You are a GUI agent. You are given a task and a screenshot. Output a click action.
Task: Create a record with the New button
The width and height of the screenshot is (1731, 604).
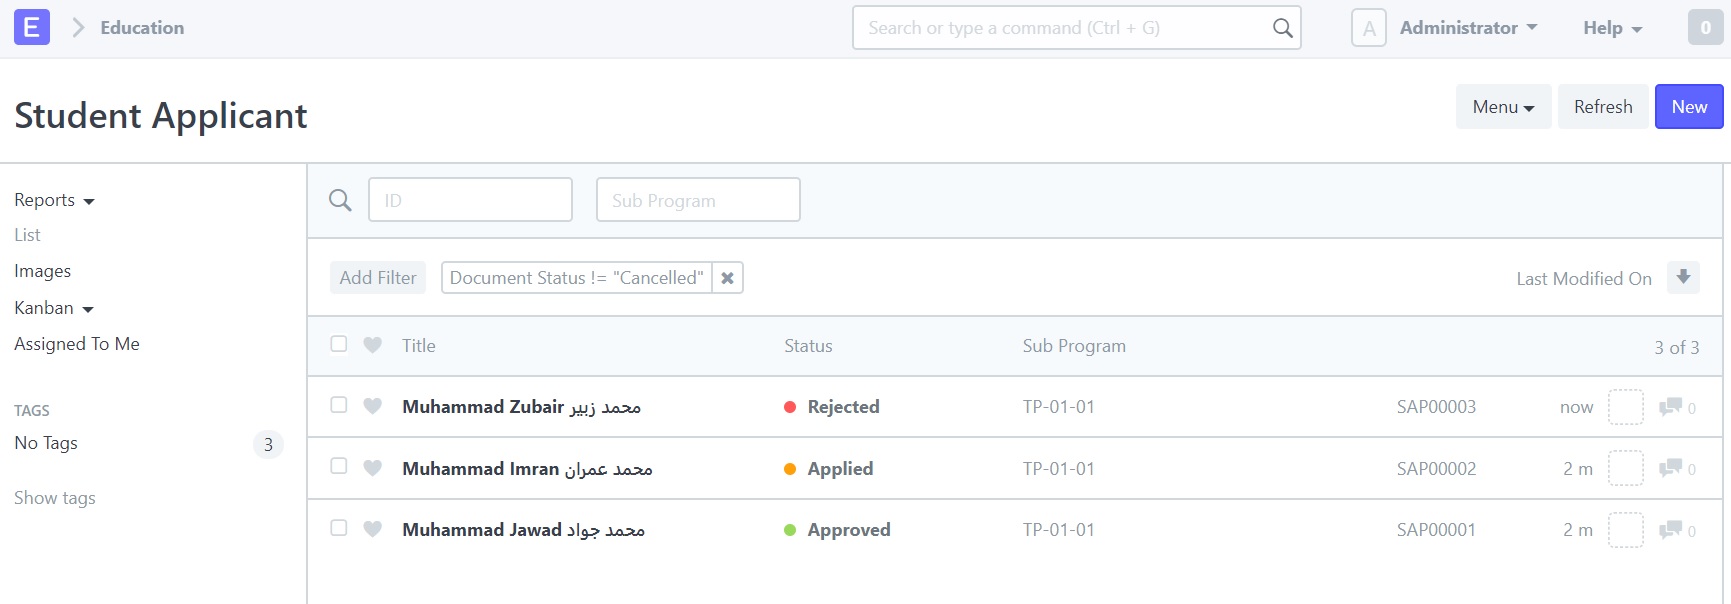coord(1689,106)
